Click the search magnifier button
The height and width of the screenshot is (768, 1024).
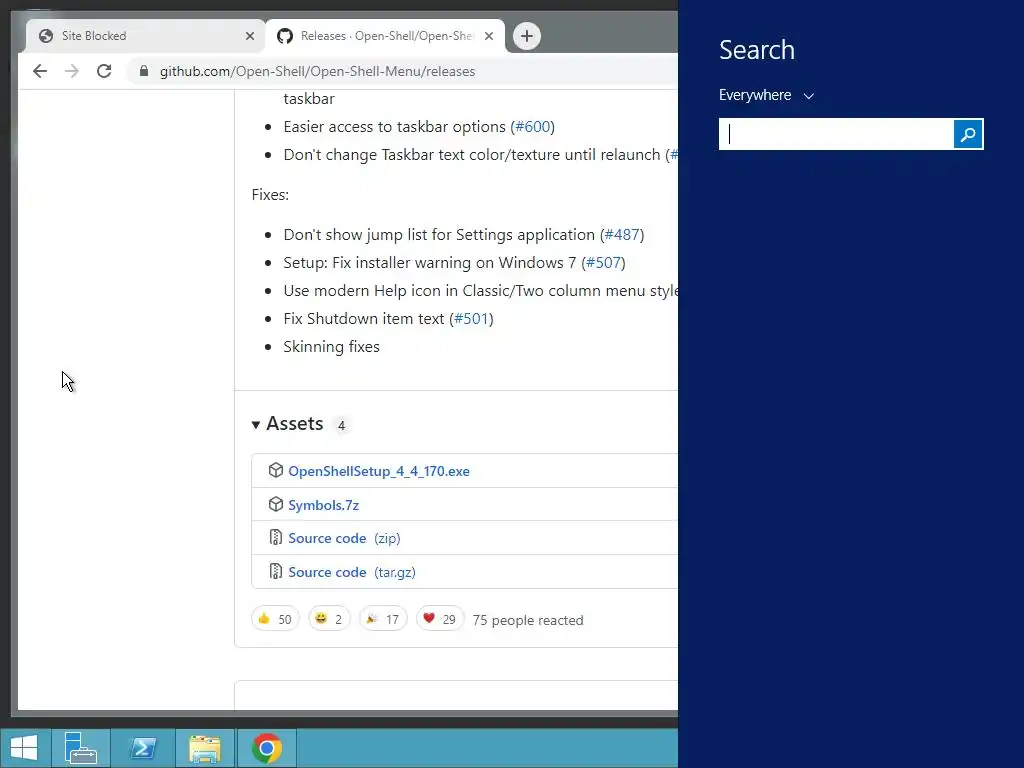point(968,134)
